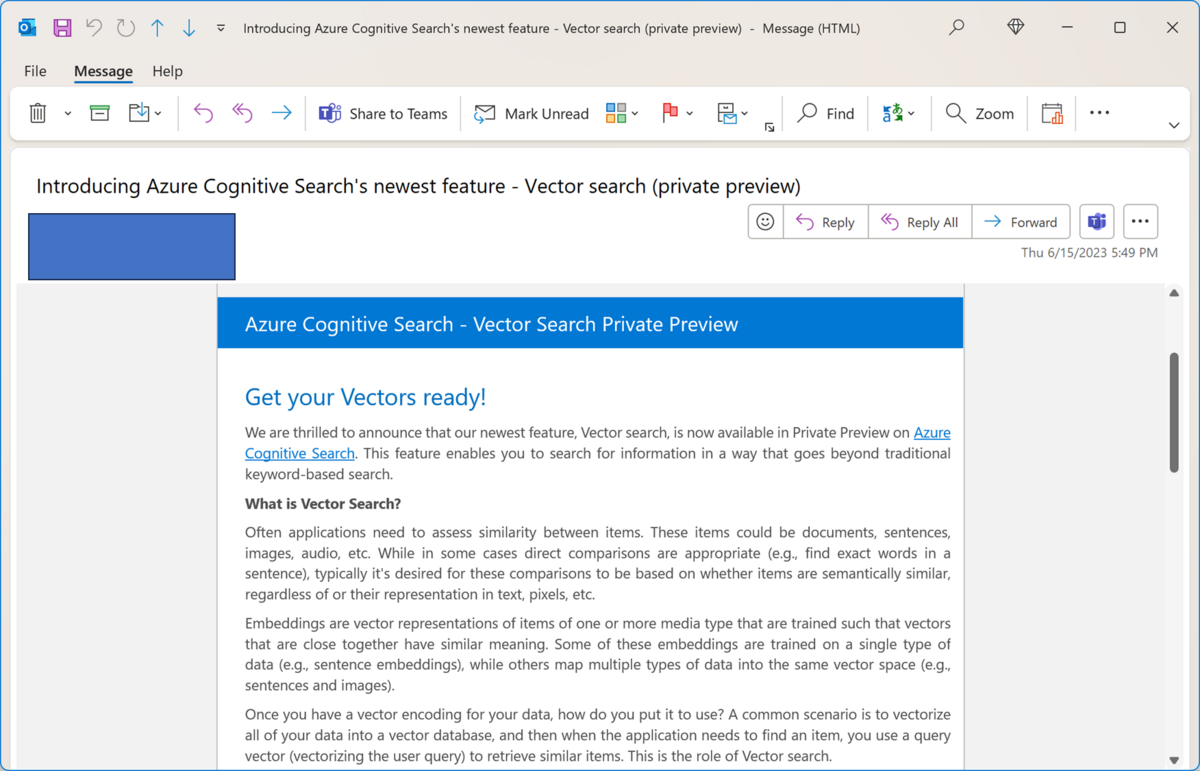
Task: Select the Message tab
Action: (x=103, y=71)
